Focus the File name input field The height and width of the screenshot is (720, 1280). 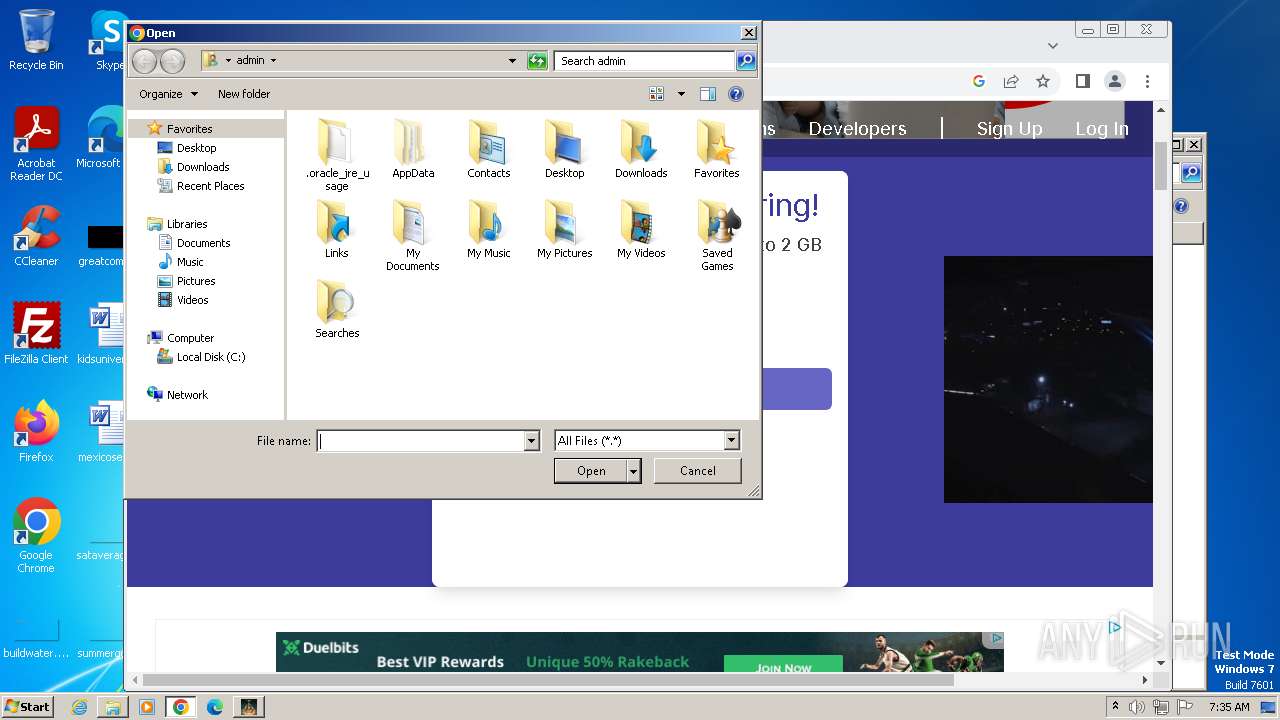(421, 441)
